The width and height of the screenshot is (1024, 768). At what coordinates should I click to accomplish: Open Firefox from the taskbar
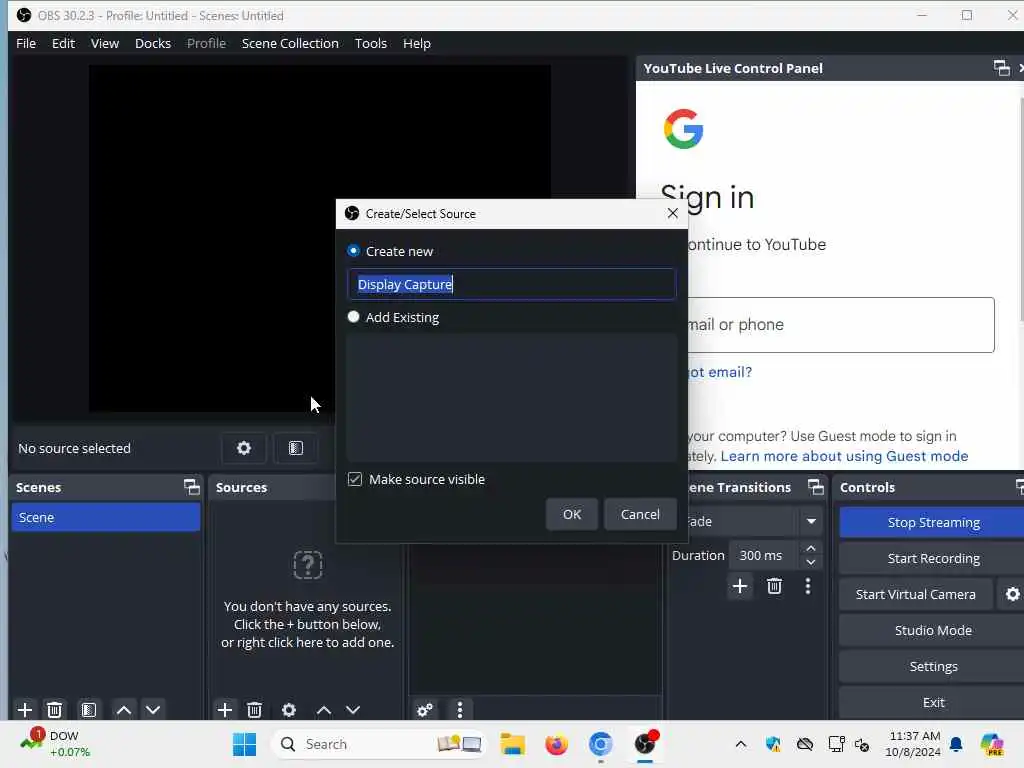point(556,744)
